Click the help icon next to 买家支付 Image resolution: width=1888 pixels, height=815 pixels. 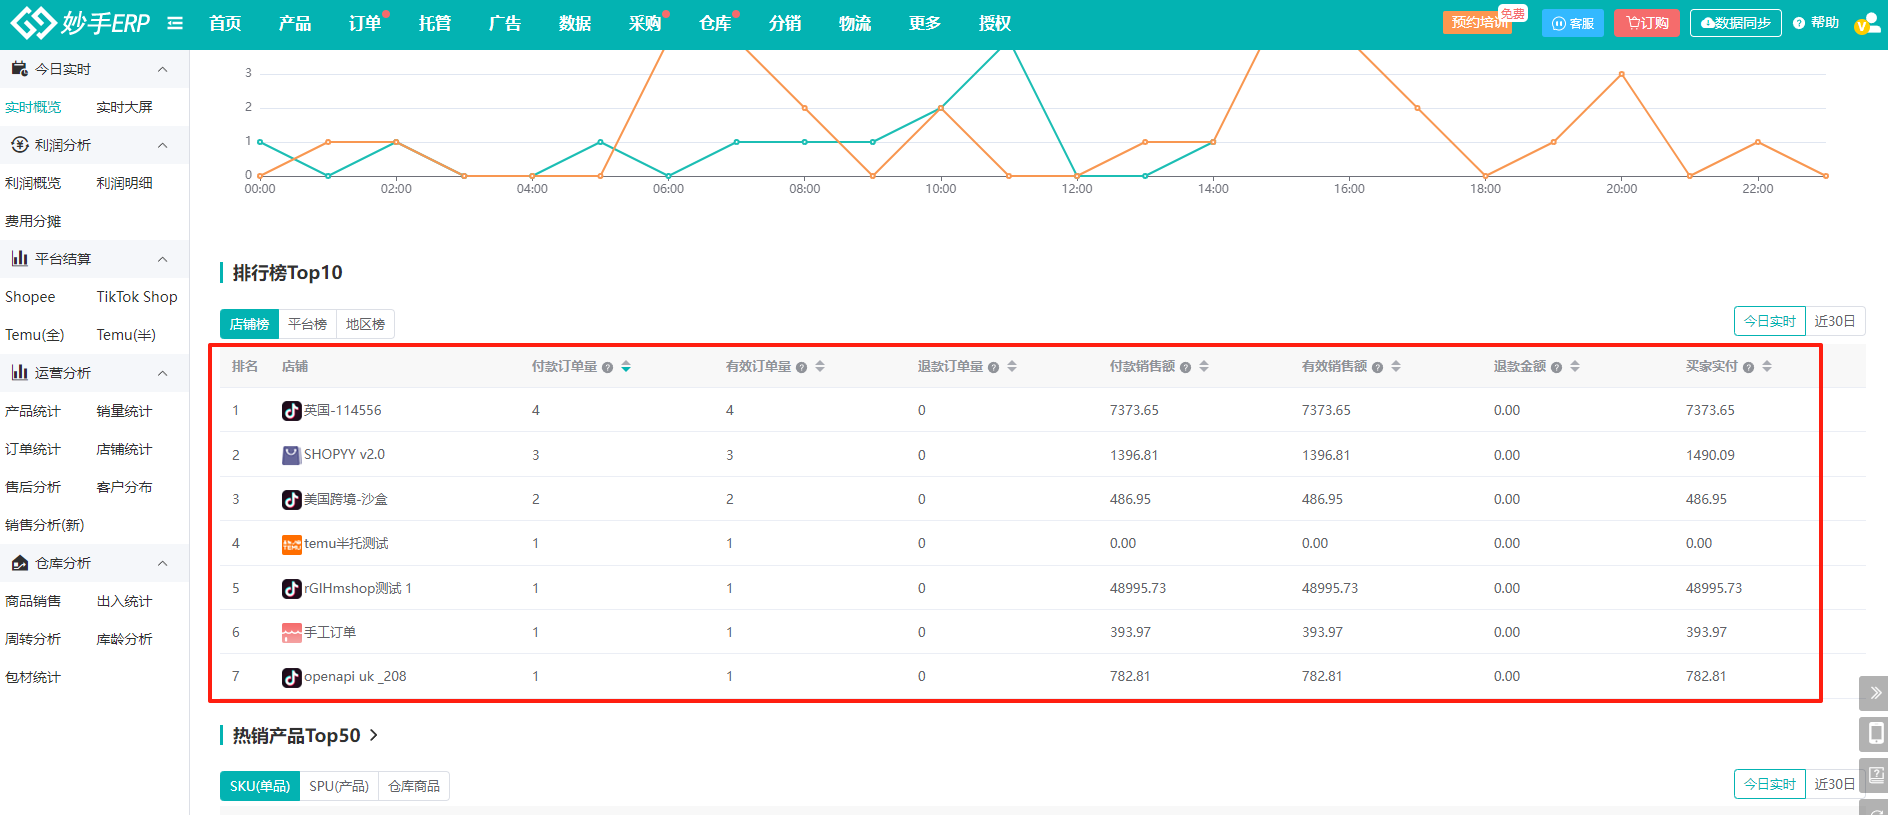(1748, 367)
